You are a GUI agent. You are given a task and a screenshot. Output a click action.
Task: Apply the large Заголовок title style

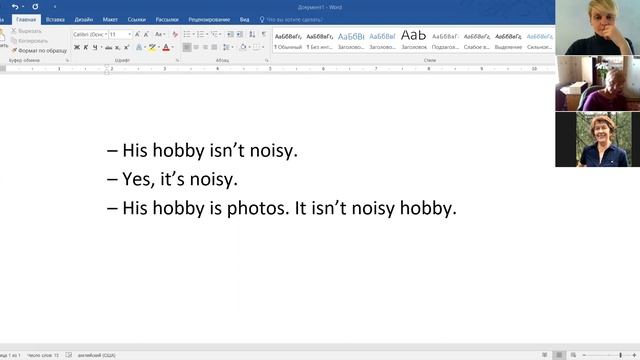(413, 41)
